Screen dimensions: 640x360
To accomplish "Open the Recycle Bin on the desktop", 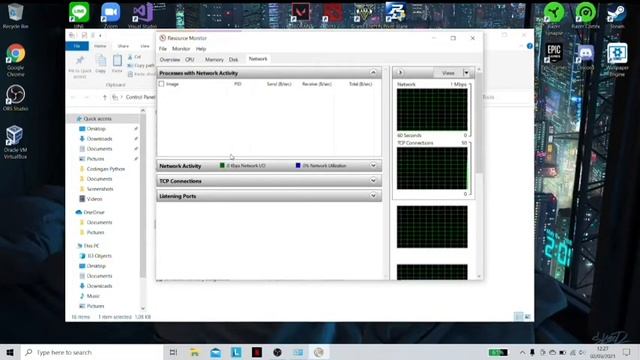I will click(16, 16).
